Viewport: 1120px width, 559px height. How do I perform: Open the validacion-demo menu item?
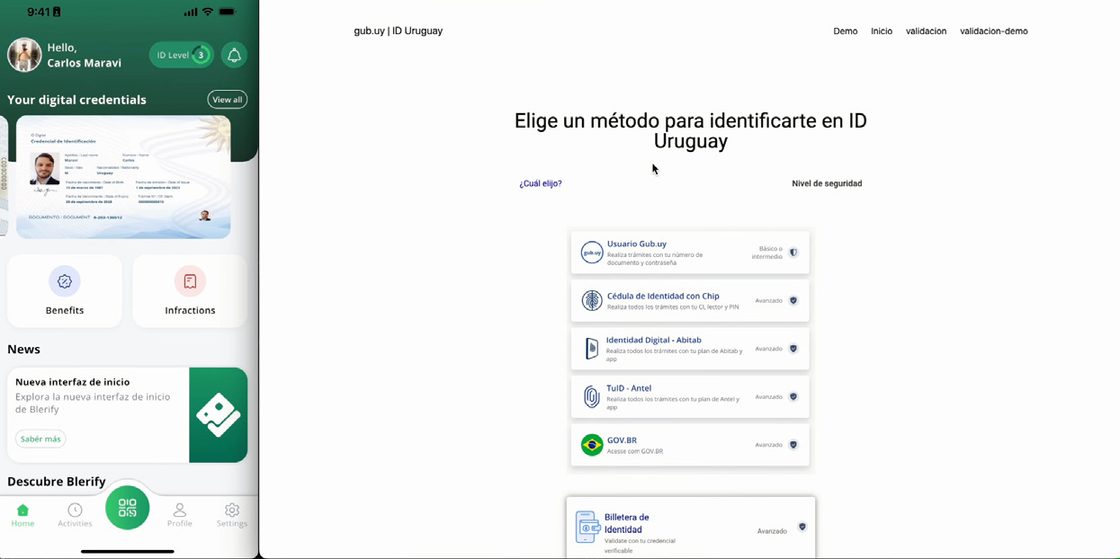(994, 31)
